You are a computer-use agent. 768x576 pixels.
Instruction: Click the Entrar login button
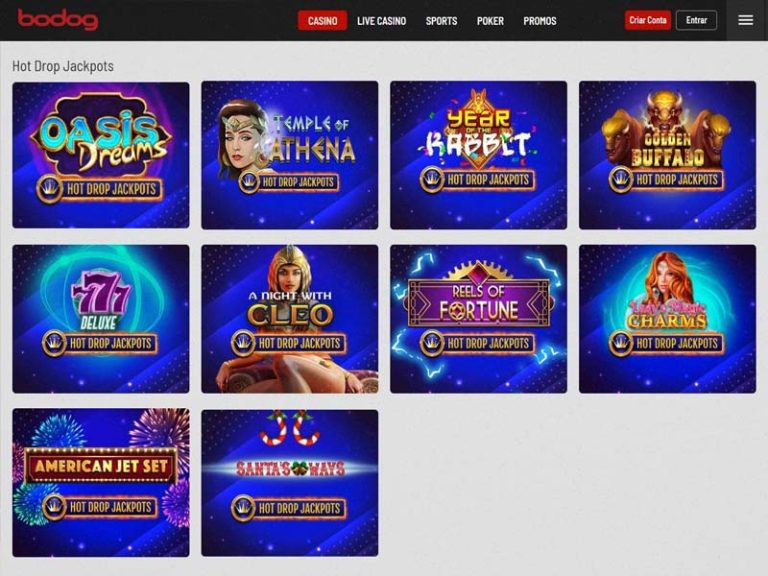coord(696,20)
